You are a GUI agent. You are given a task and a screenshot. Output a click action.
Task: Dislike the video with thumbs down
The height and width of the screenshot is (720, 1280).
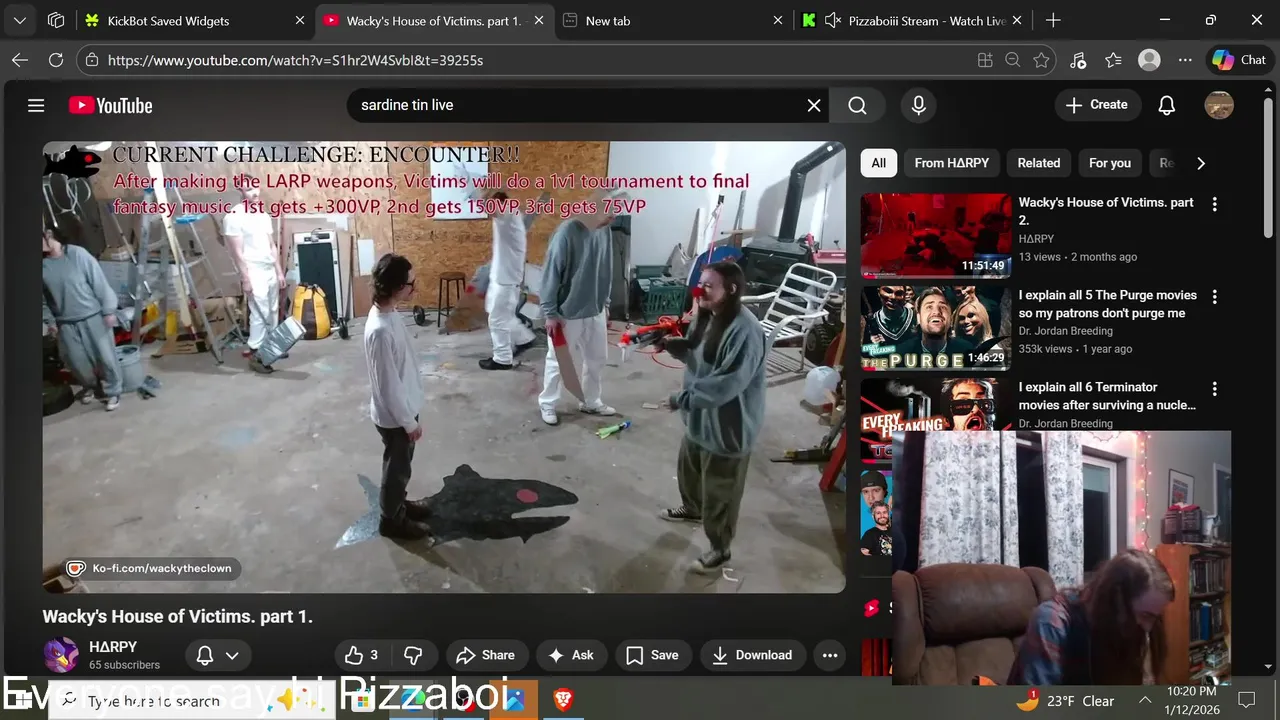click(412, 655)
